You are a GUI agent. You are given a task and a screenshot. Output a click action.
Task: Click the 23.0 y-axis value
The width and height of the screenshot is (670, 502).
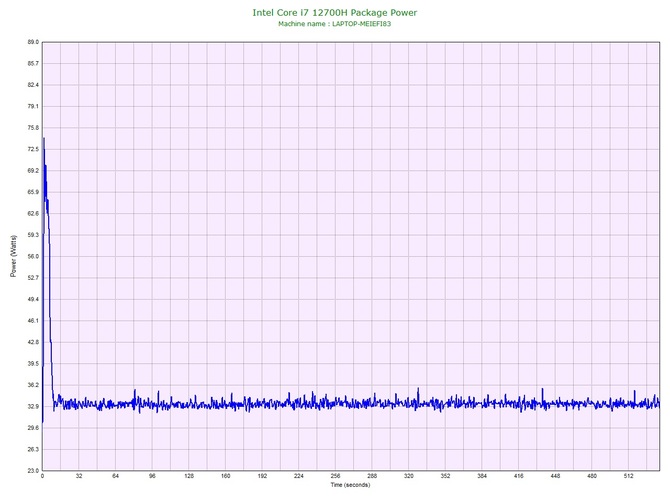[33, 471]
